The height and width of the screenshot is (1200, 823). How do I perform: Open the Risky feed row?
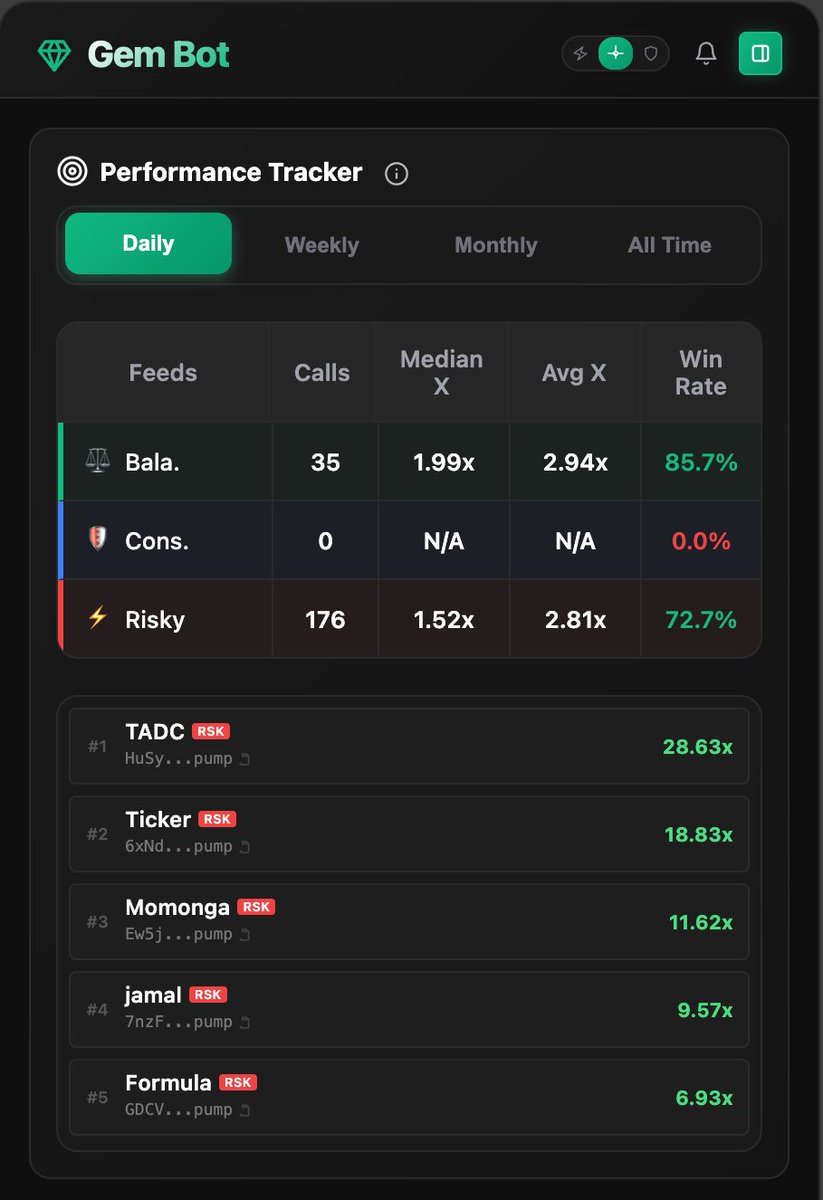[x=410, y=619]
